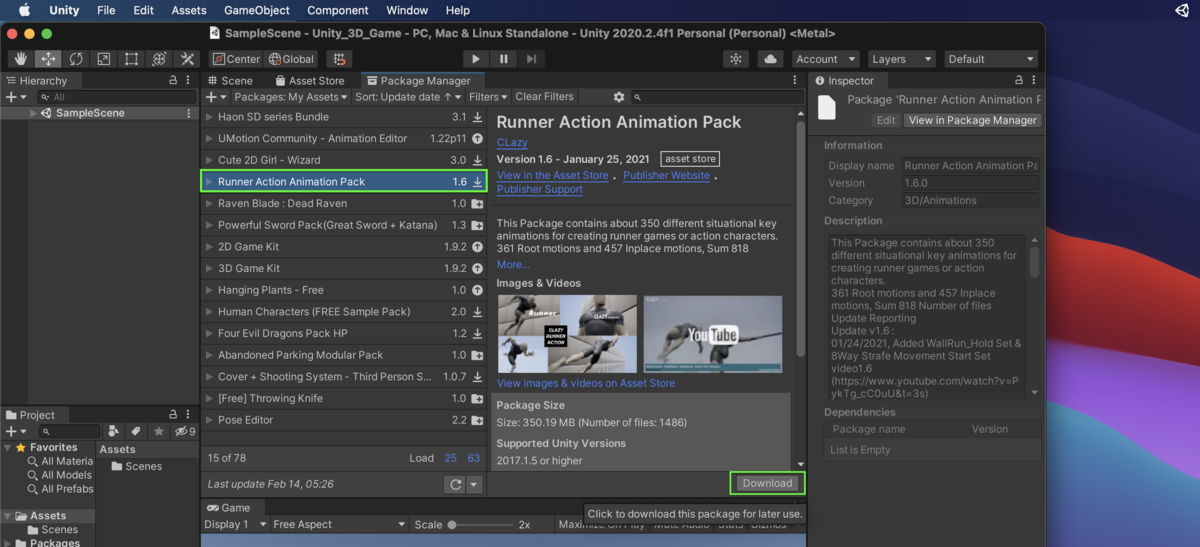Import icon for Raven Blade : Dead Raven

click(x=478, y=204)
